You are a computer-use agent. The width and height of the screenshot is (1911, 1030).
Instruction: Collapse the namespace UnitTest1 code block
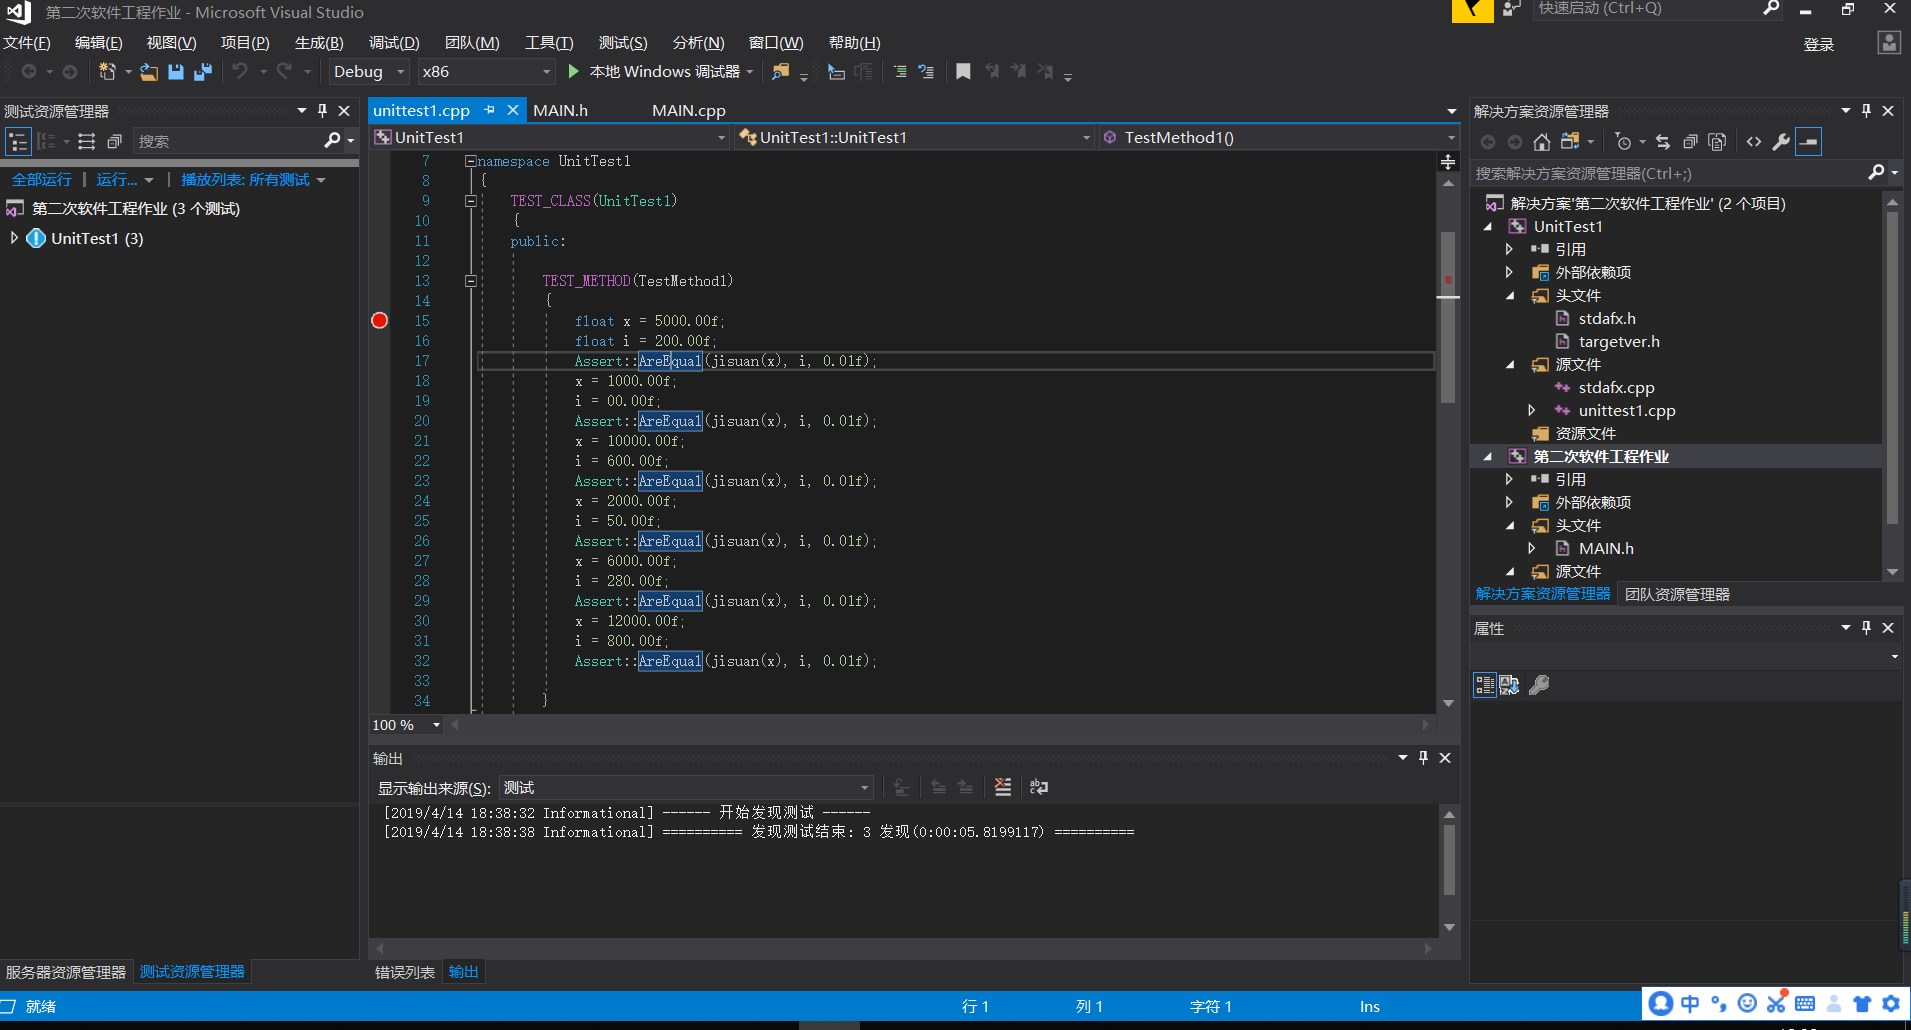pos(470,161)
